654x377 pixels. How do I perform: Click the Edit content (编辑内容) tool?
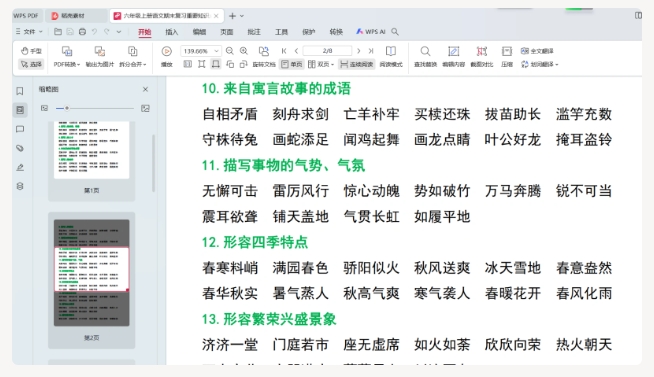click(x=453, y=57)
